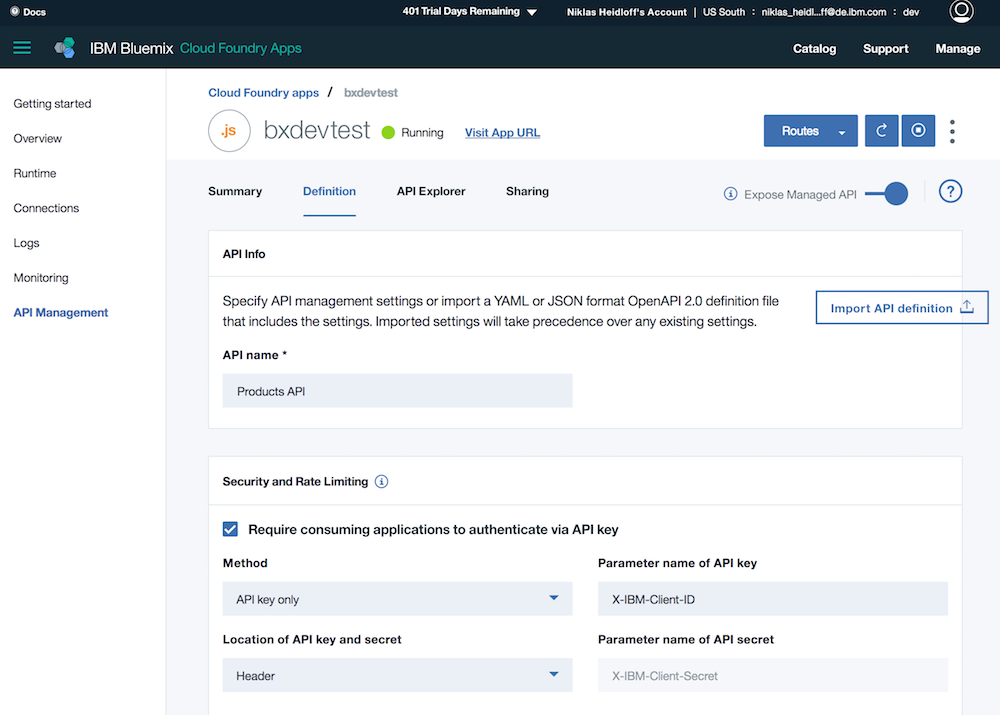The height and width of the screenshot is (715, 1000).
Task: Click the IBM Bluemix logo icon
Action: tap(64, 48)
